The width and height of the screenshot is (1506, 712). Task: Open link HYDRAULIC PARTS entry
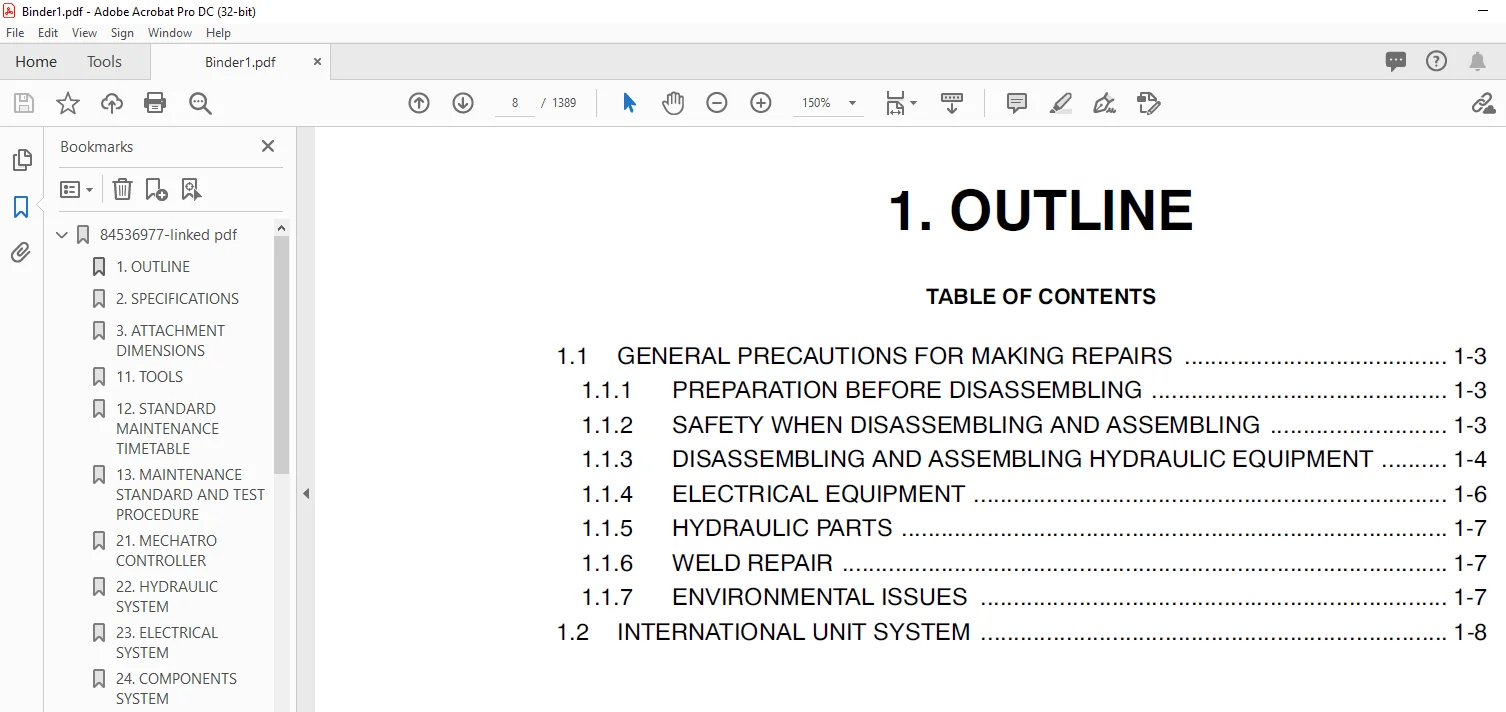[x=782, y=528]
